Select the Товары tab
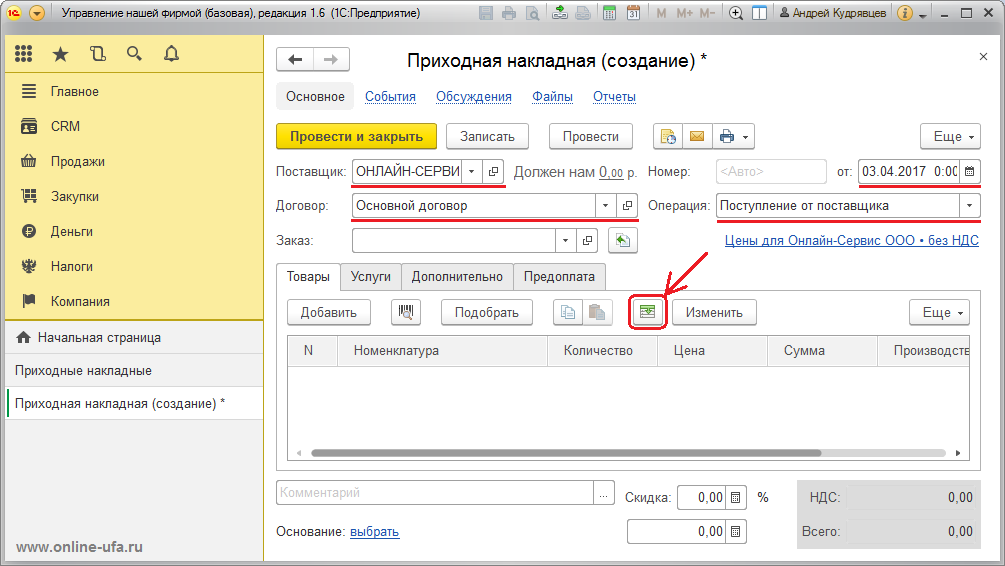 308,276
